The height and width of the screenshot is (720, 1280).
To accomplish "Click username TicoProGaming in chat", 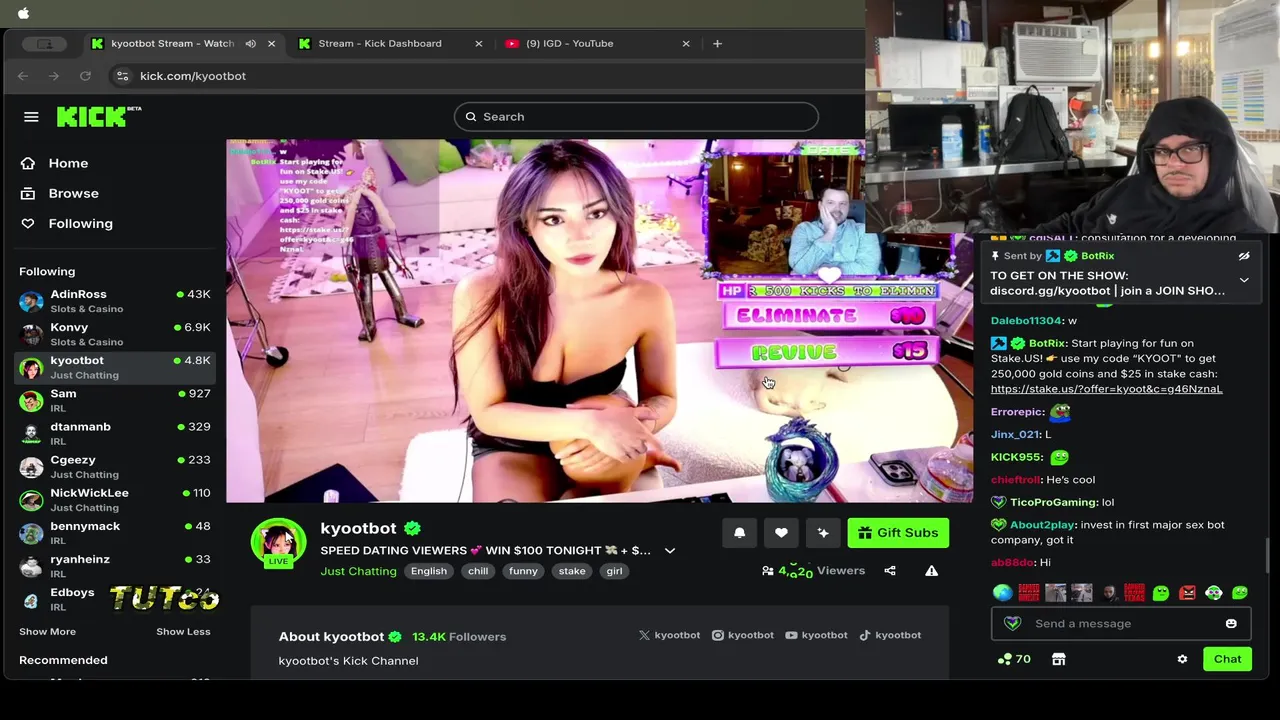I will 1054,502.
